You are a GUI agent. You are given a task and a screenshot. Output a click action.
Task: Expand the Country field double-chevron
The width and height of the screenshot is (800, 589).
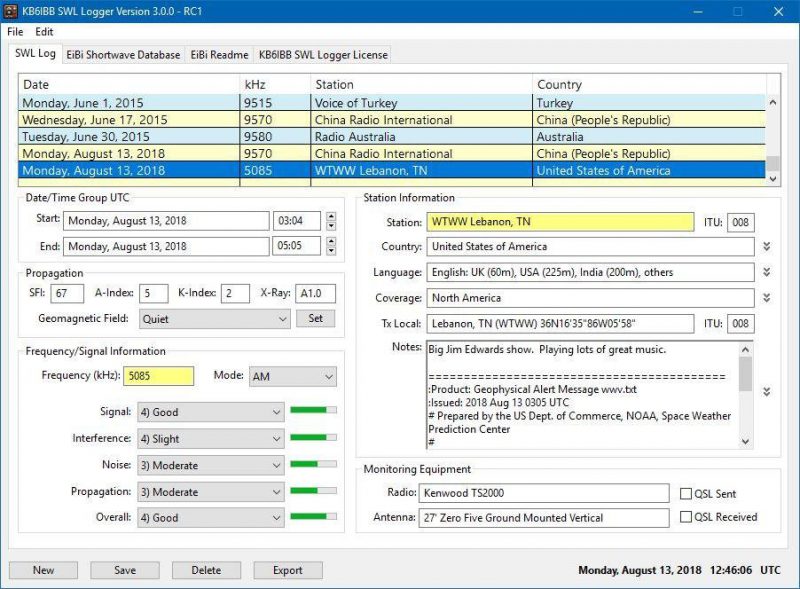tap(766, 247)
